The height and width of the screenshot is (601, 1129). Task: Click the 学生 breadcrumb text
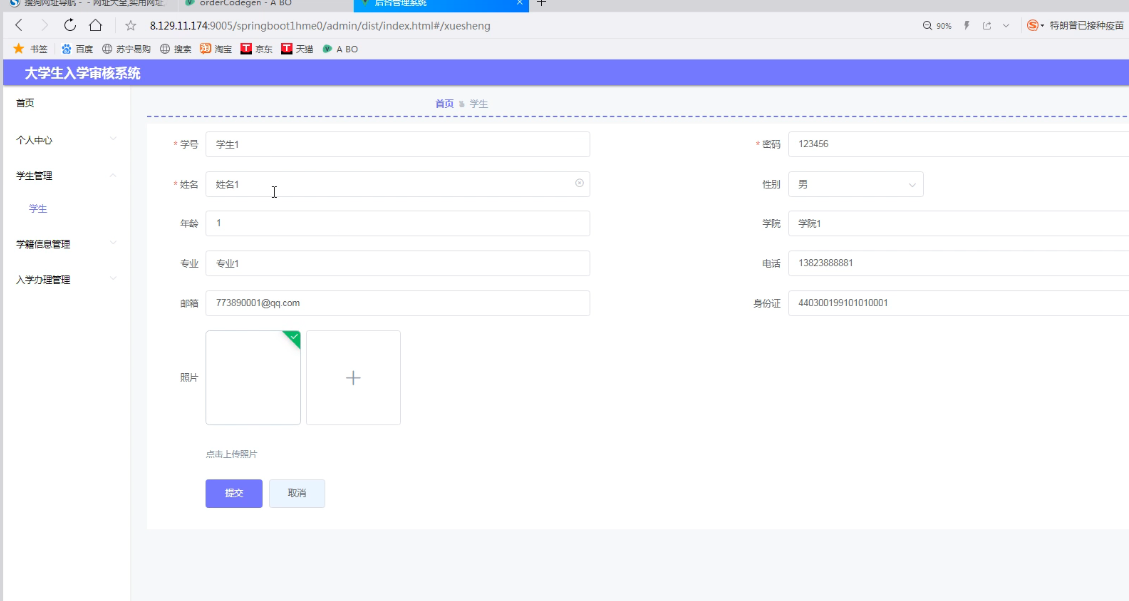pos(479,104)
